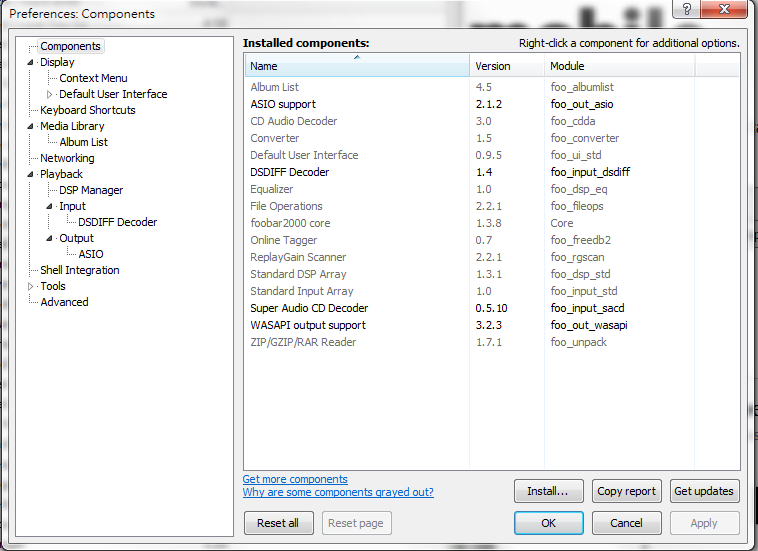This screenshot has height=551, width=758.
Task: Open Why are some components grayed out link
Action: [x=338, y=492]
